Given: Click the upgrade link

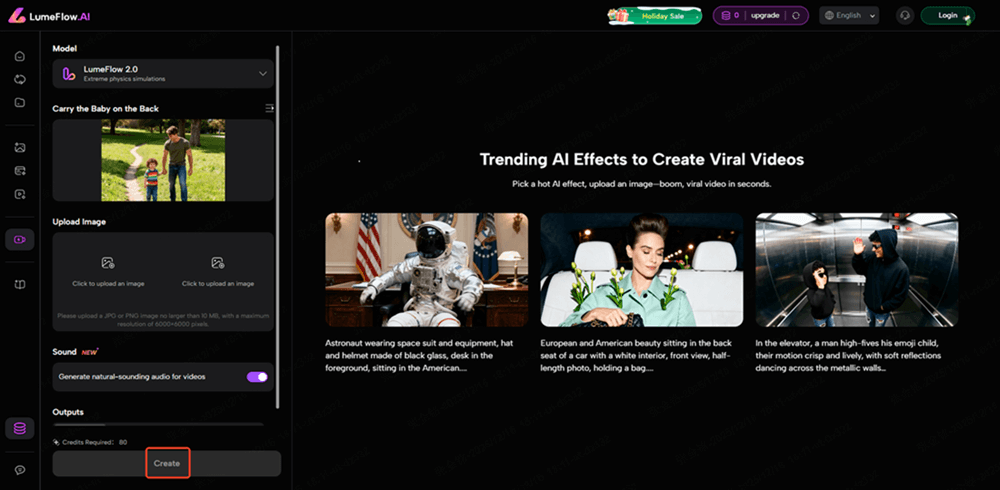Looking at the screenshot, I should 765,15.
